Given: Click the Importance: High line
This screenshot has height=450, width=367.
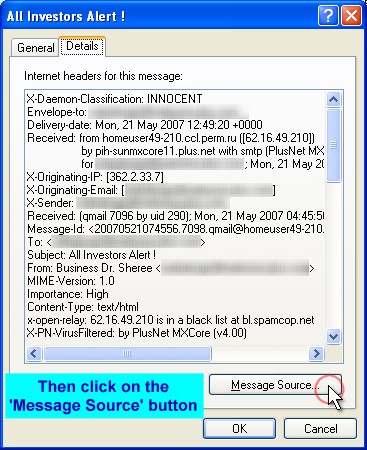Looking at the screenshot, I should click(x=68, y=294).
